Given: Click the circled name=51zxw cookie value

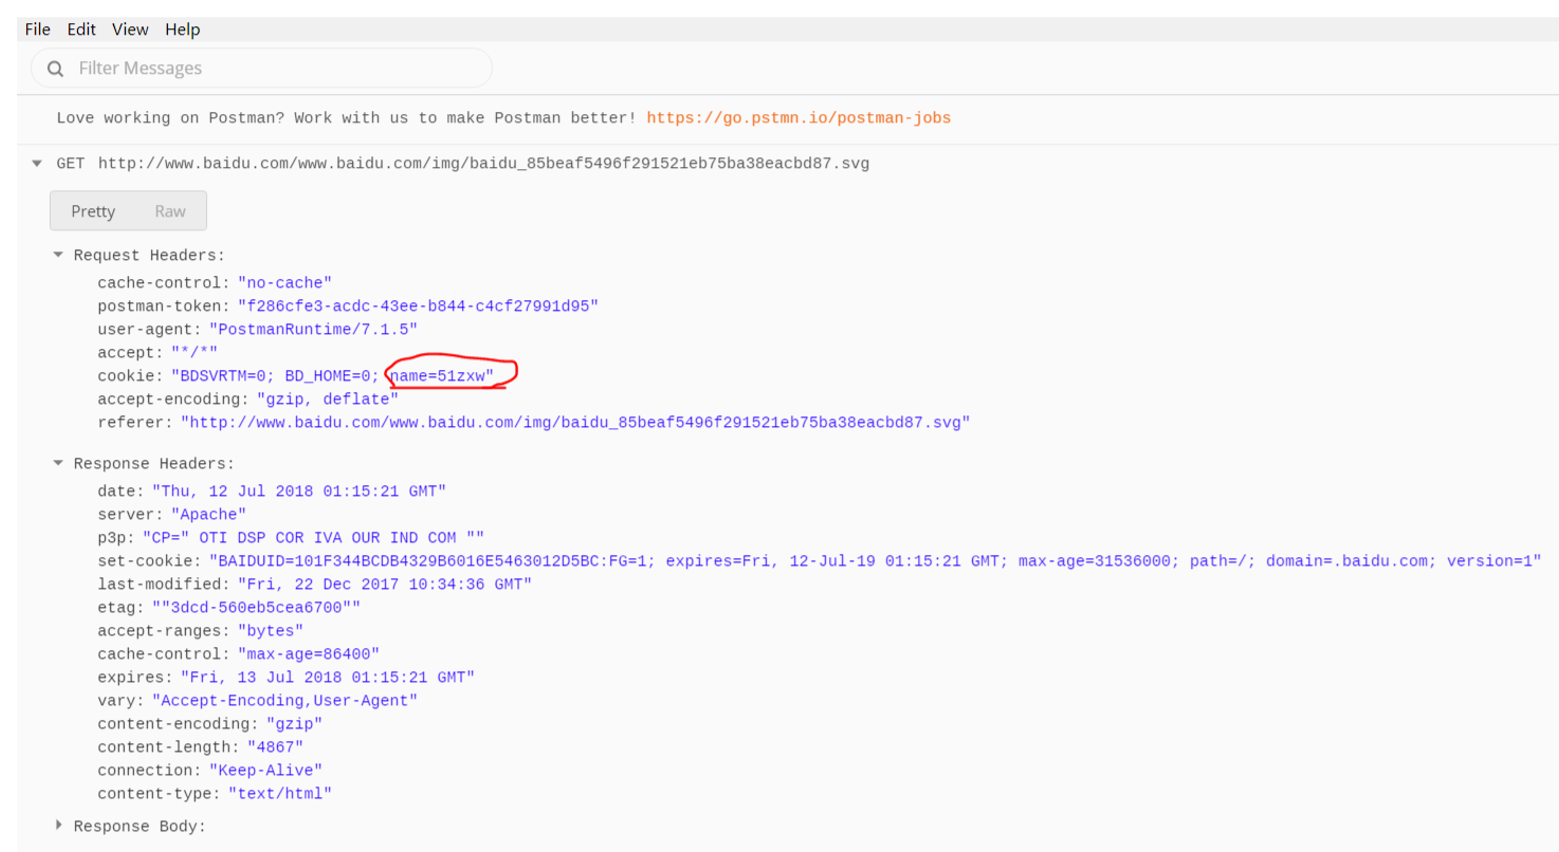Looking at the screenshot, I should tap(441, 376).
